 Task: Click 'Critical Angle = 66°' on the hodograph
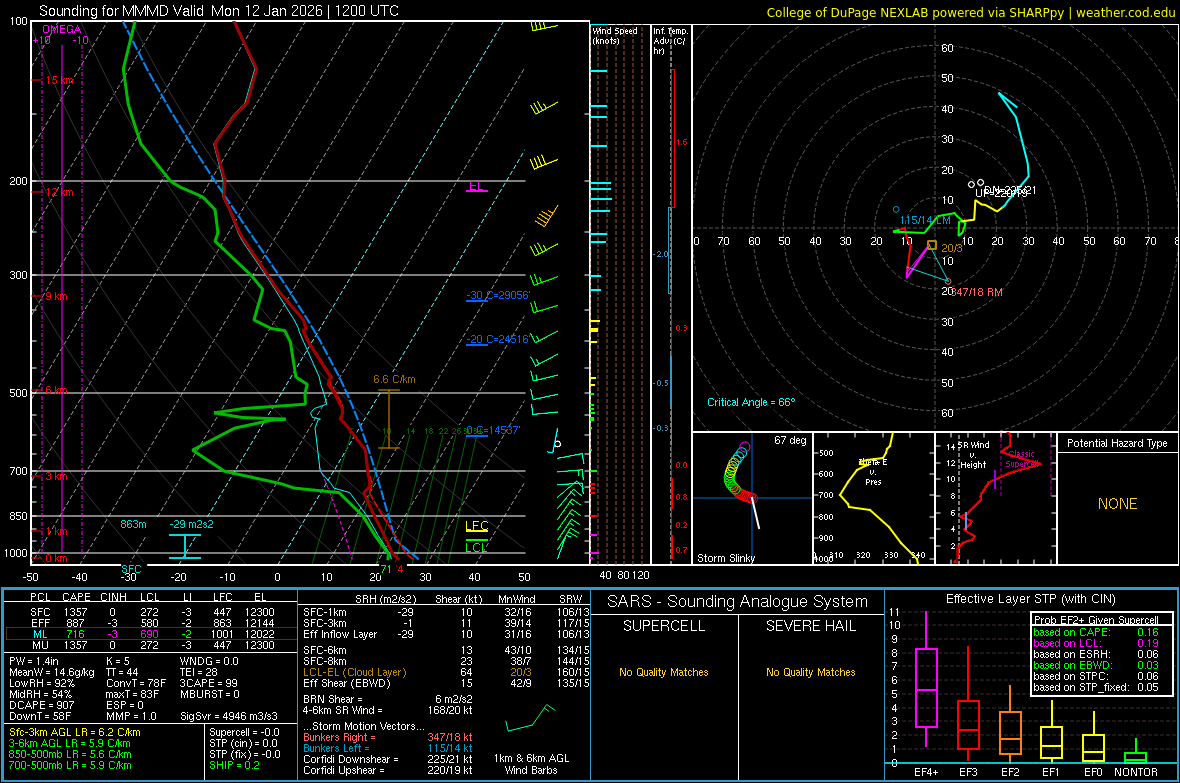(x=751, y=402)
